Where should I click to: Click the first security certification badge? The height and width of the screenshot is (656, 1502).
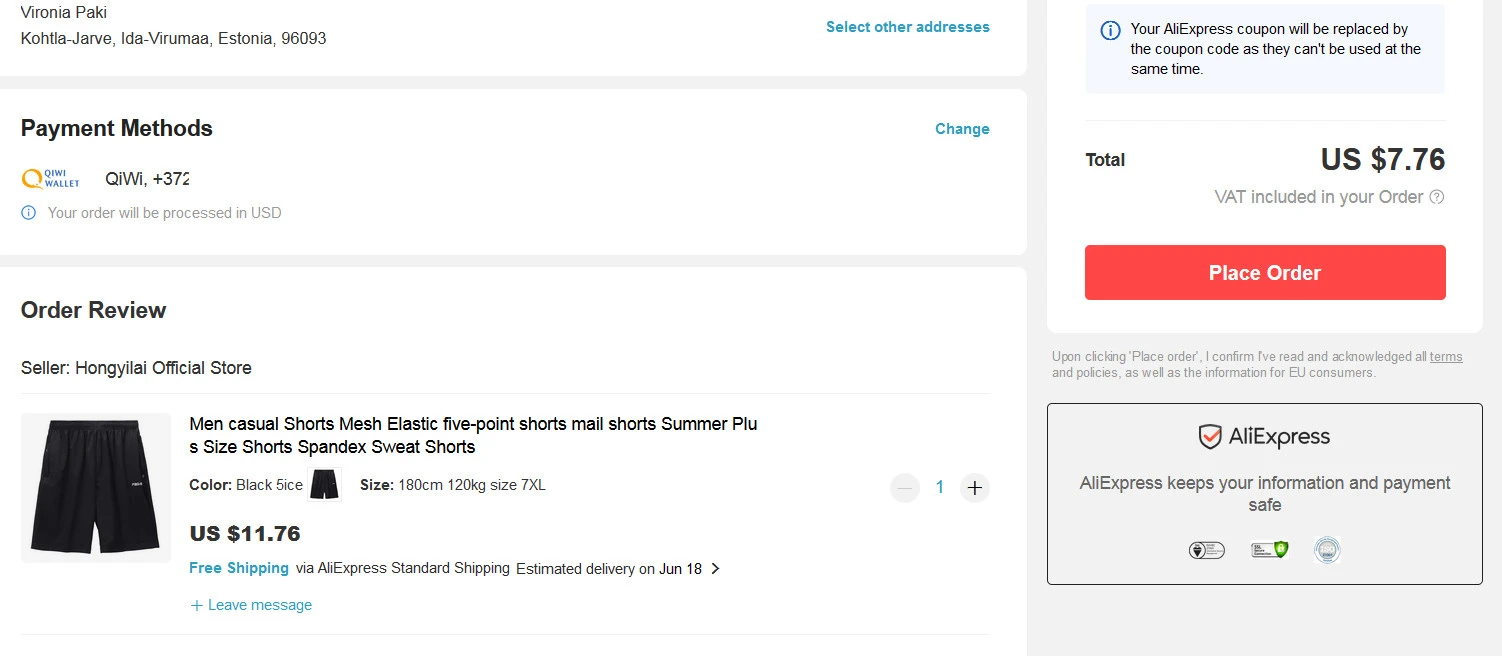[x=1206, y=549]
